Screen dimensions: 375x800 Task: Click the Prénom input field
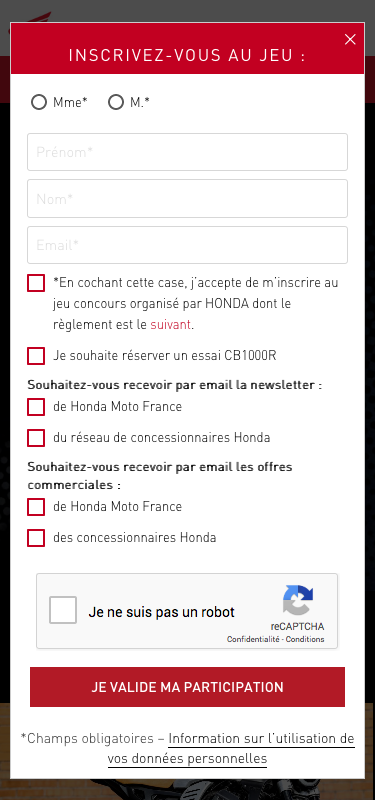(x=187, y=152)
